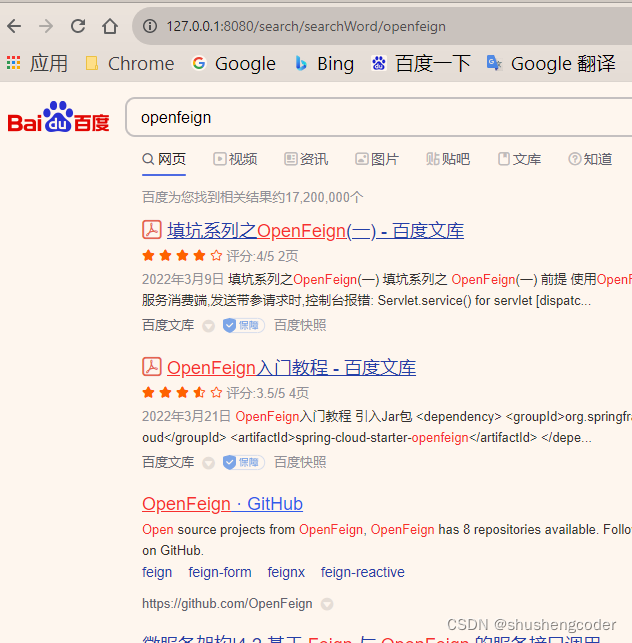Open the feign-reactive sublink
632x643 pixels.
point(363,572)
